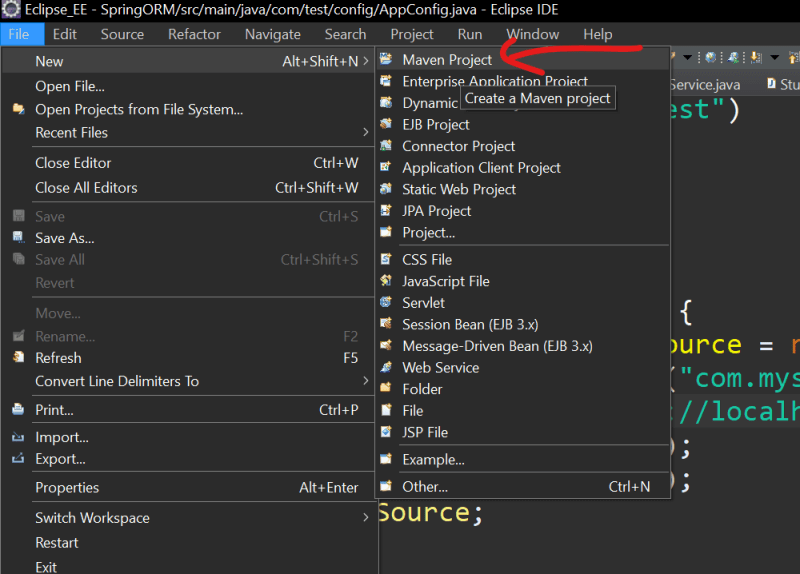
Task: Select Close Editor menu entry
Action: 188,163
